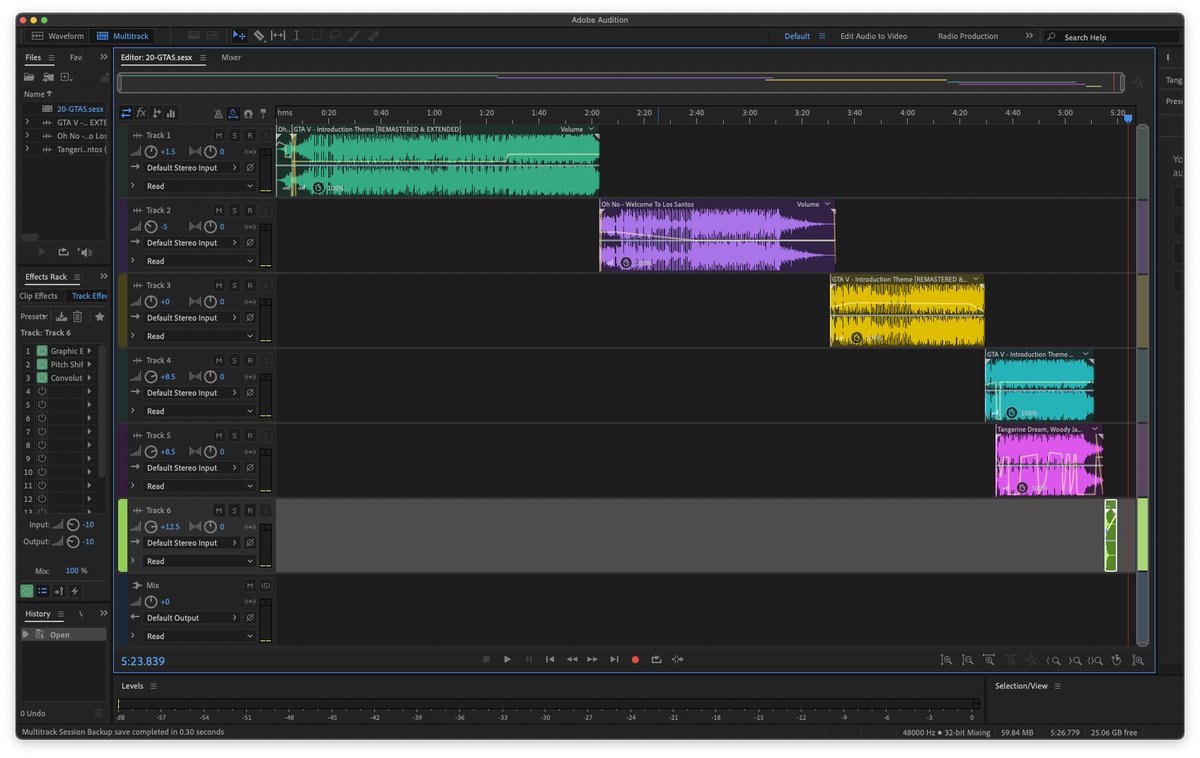
Task: Select the Slip tool
Action: click(x=278, y=35)
